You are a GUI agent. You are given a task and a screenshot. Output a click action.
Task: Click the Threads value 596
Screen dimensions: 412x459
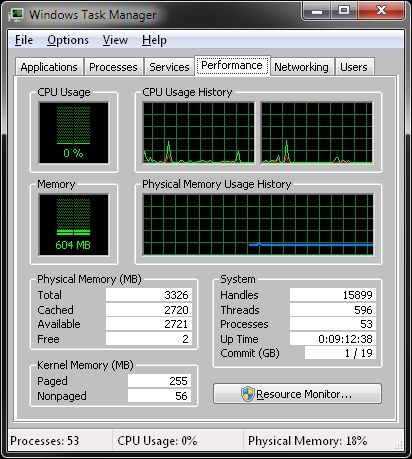point(333,310)
